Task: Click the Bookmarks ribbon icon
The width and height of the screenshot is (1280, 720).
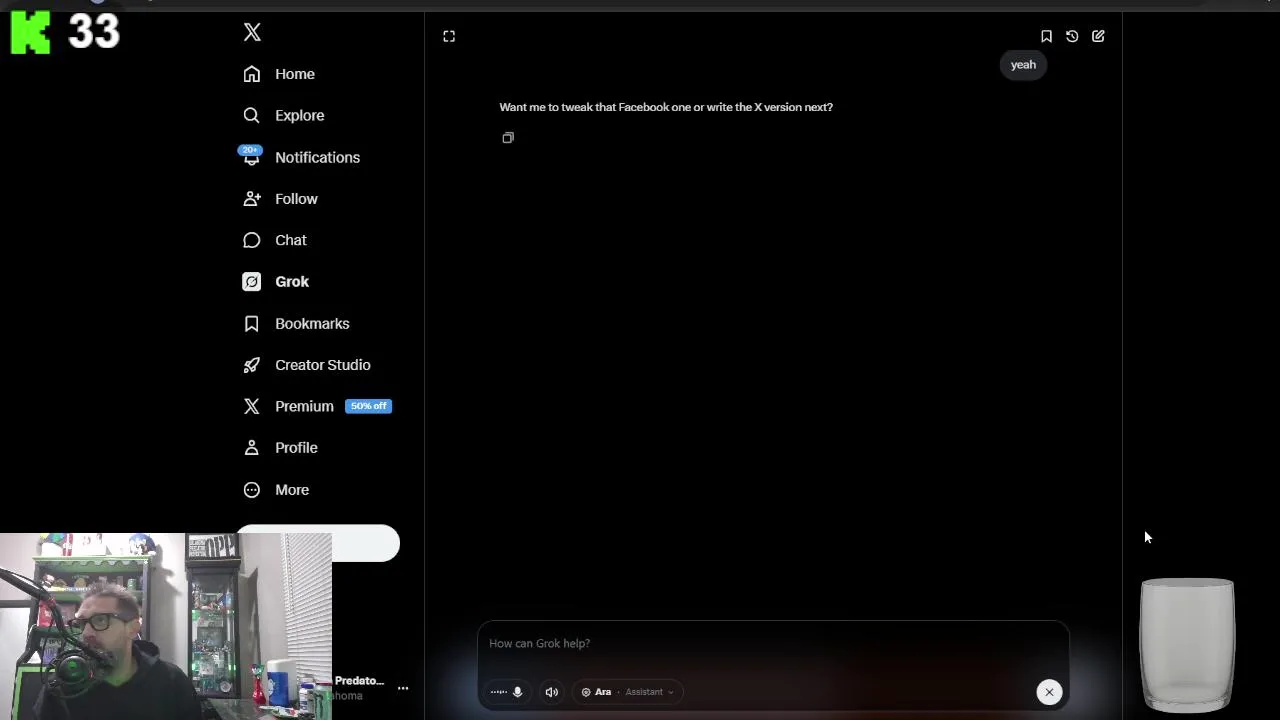Action: coord(252,324)
